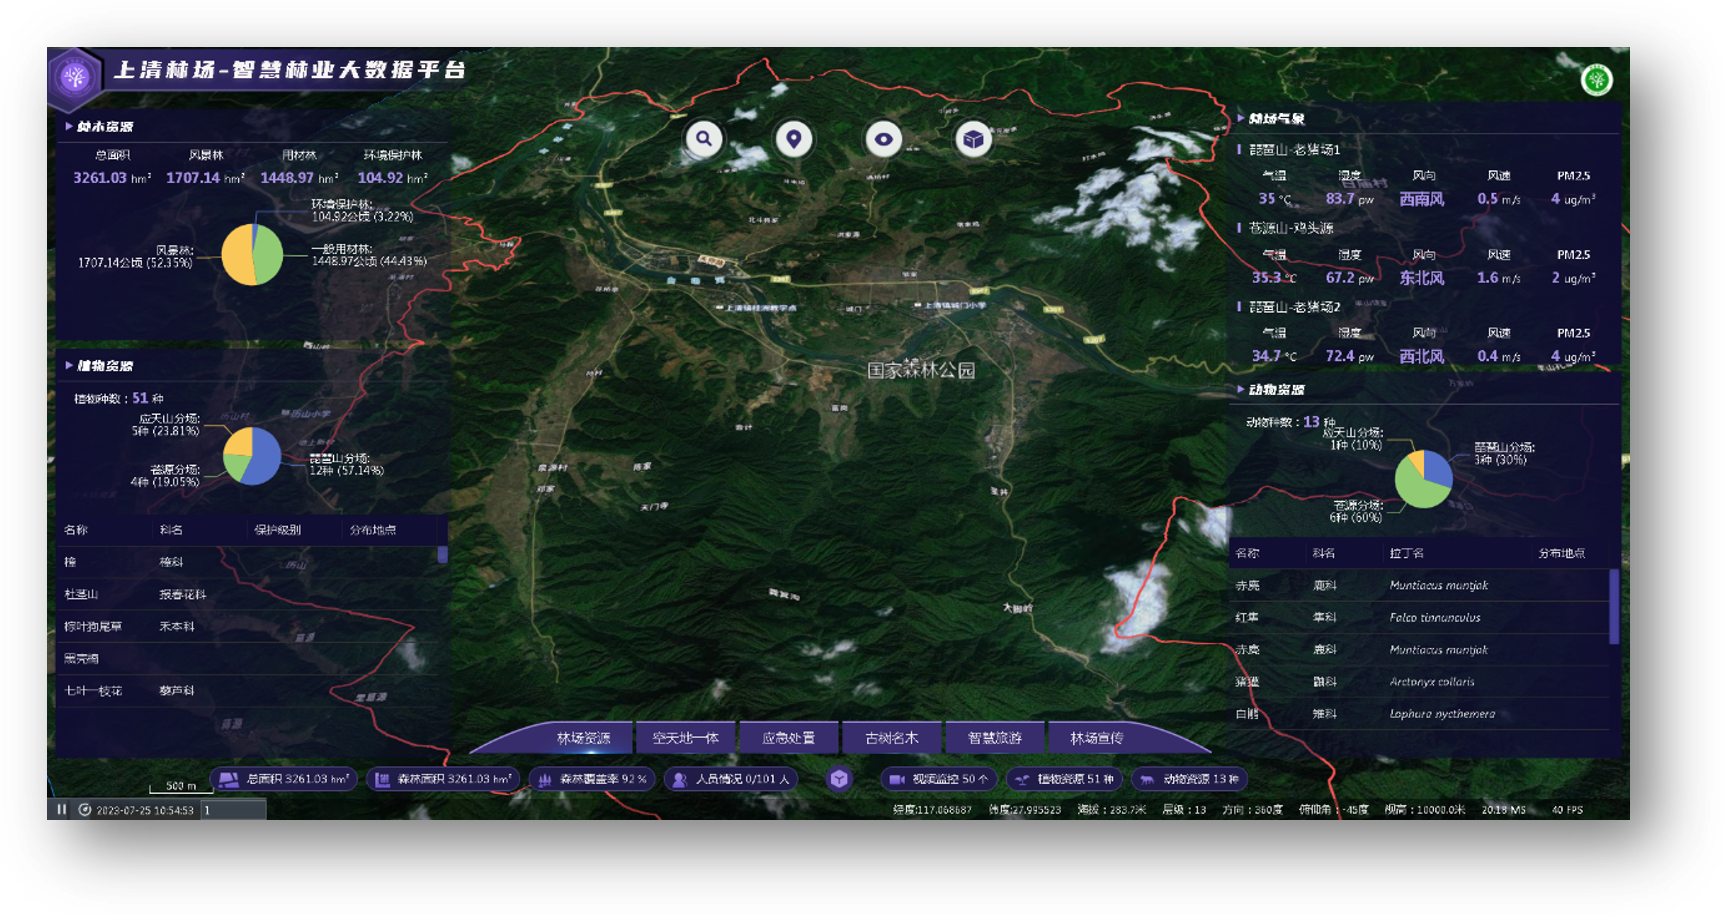The width and height of the screenshot is (1725, 915).
Task: Open the 智慧旅游 tab
Action: 994,738
